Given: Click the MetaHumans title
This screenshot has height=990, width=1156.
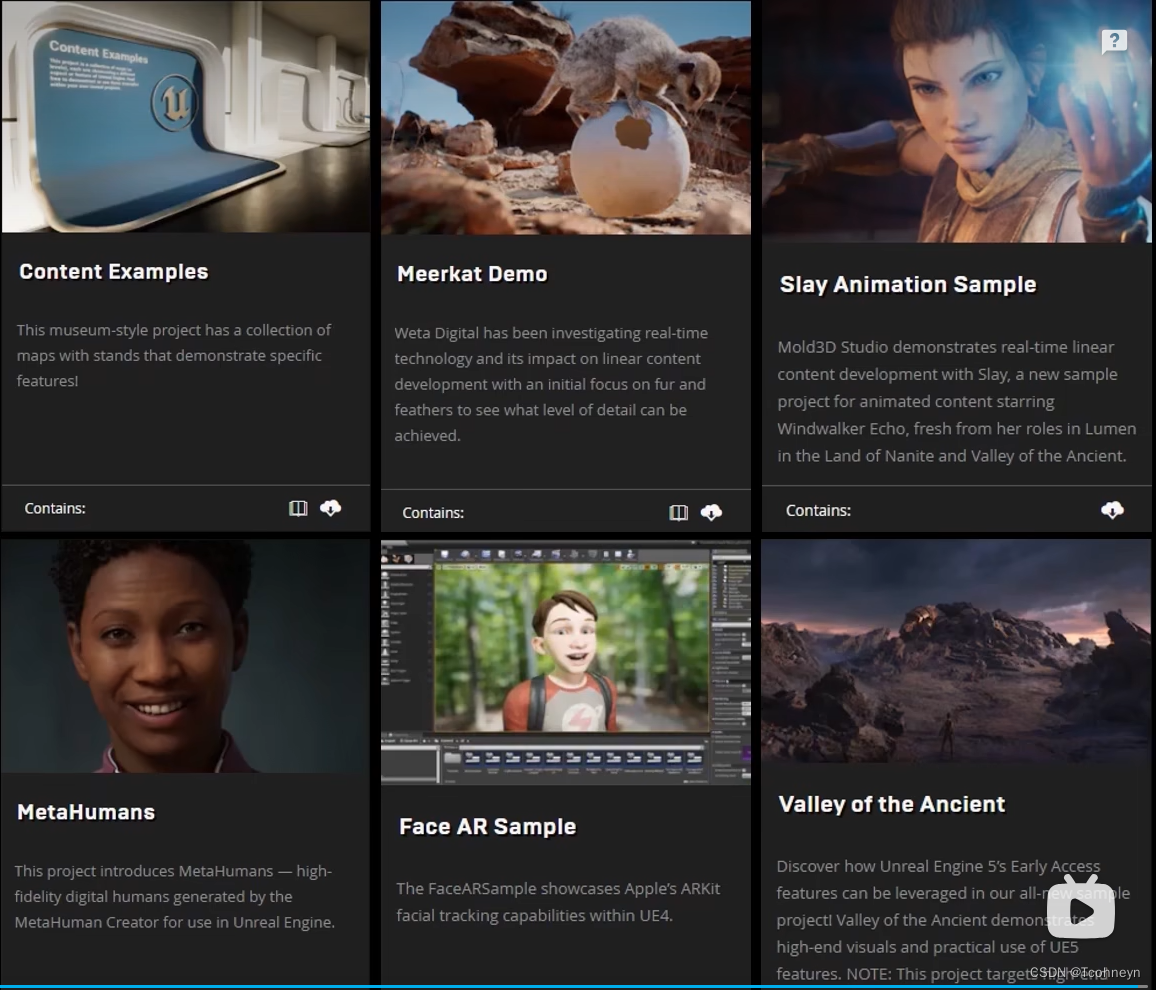Looking at the screenshot, I should (86, 812).
